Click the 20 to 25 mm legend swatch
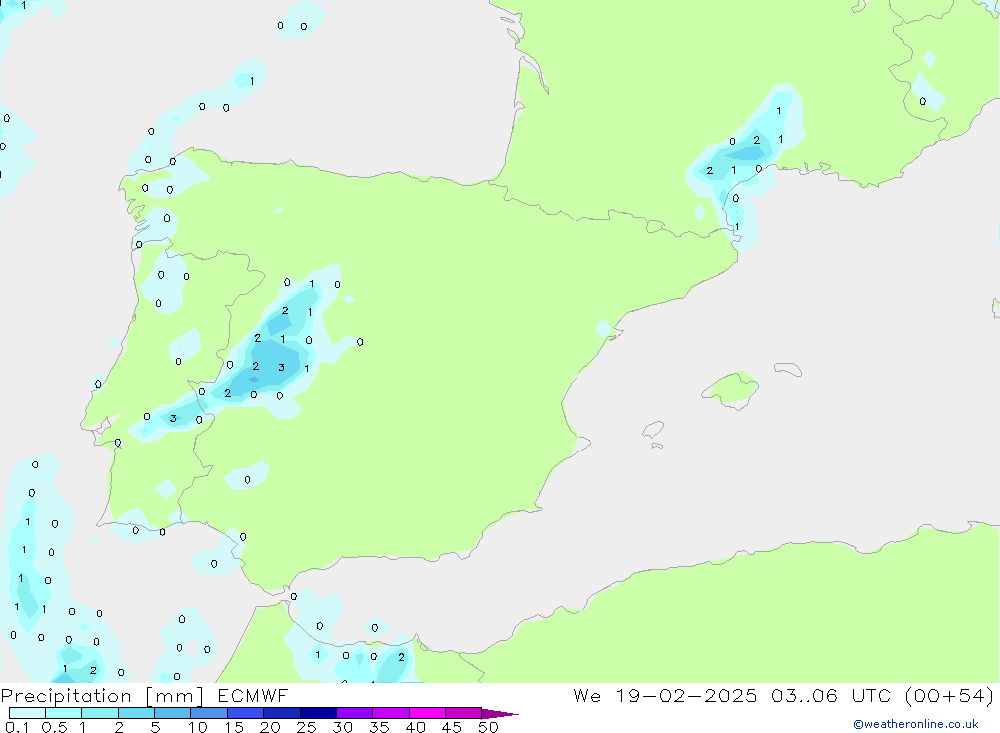Viewport: 1000px width, 733px height. tap(282, 713)
